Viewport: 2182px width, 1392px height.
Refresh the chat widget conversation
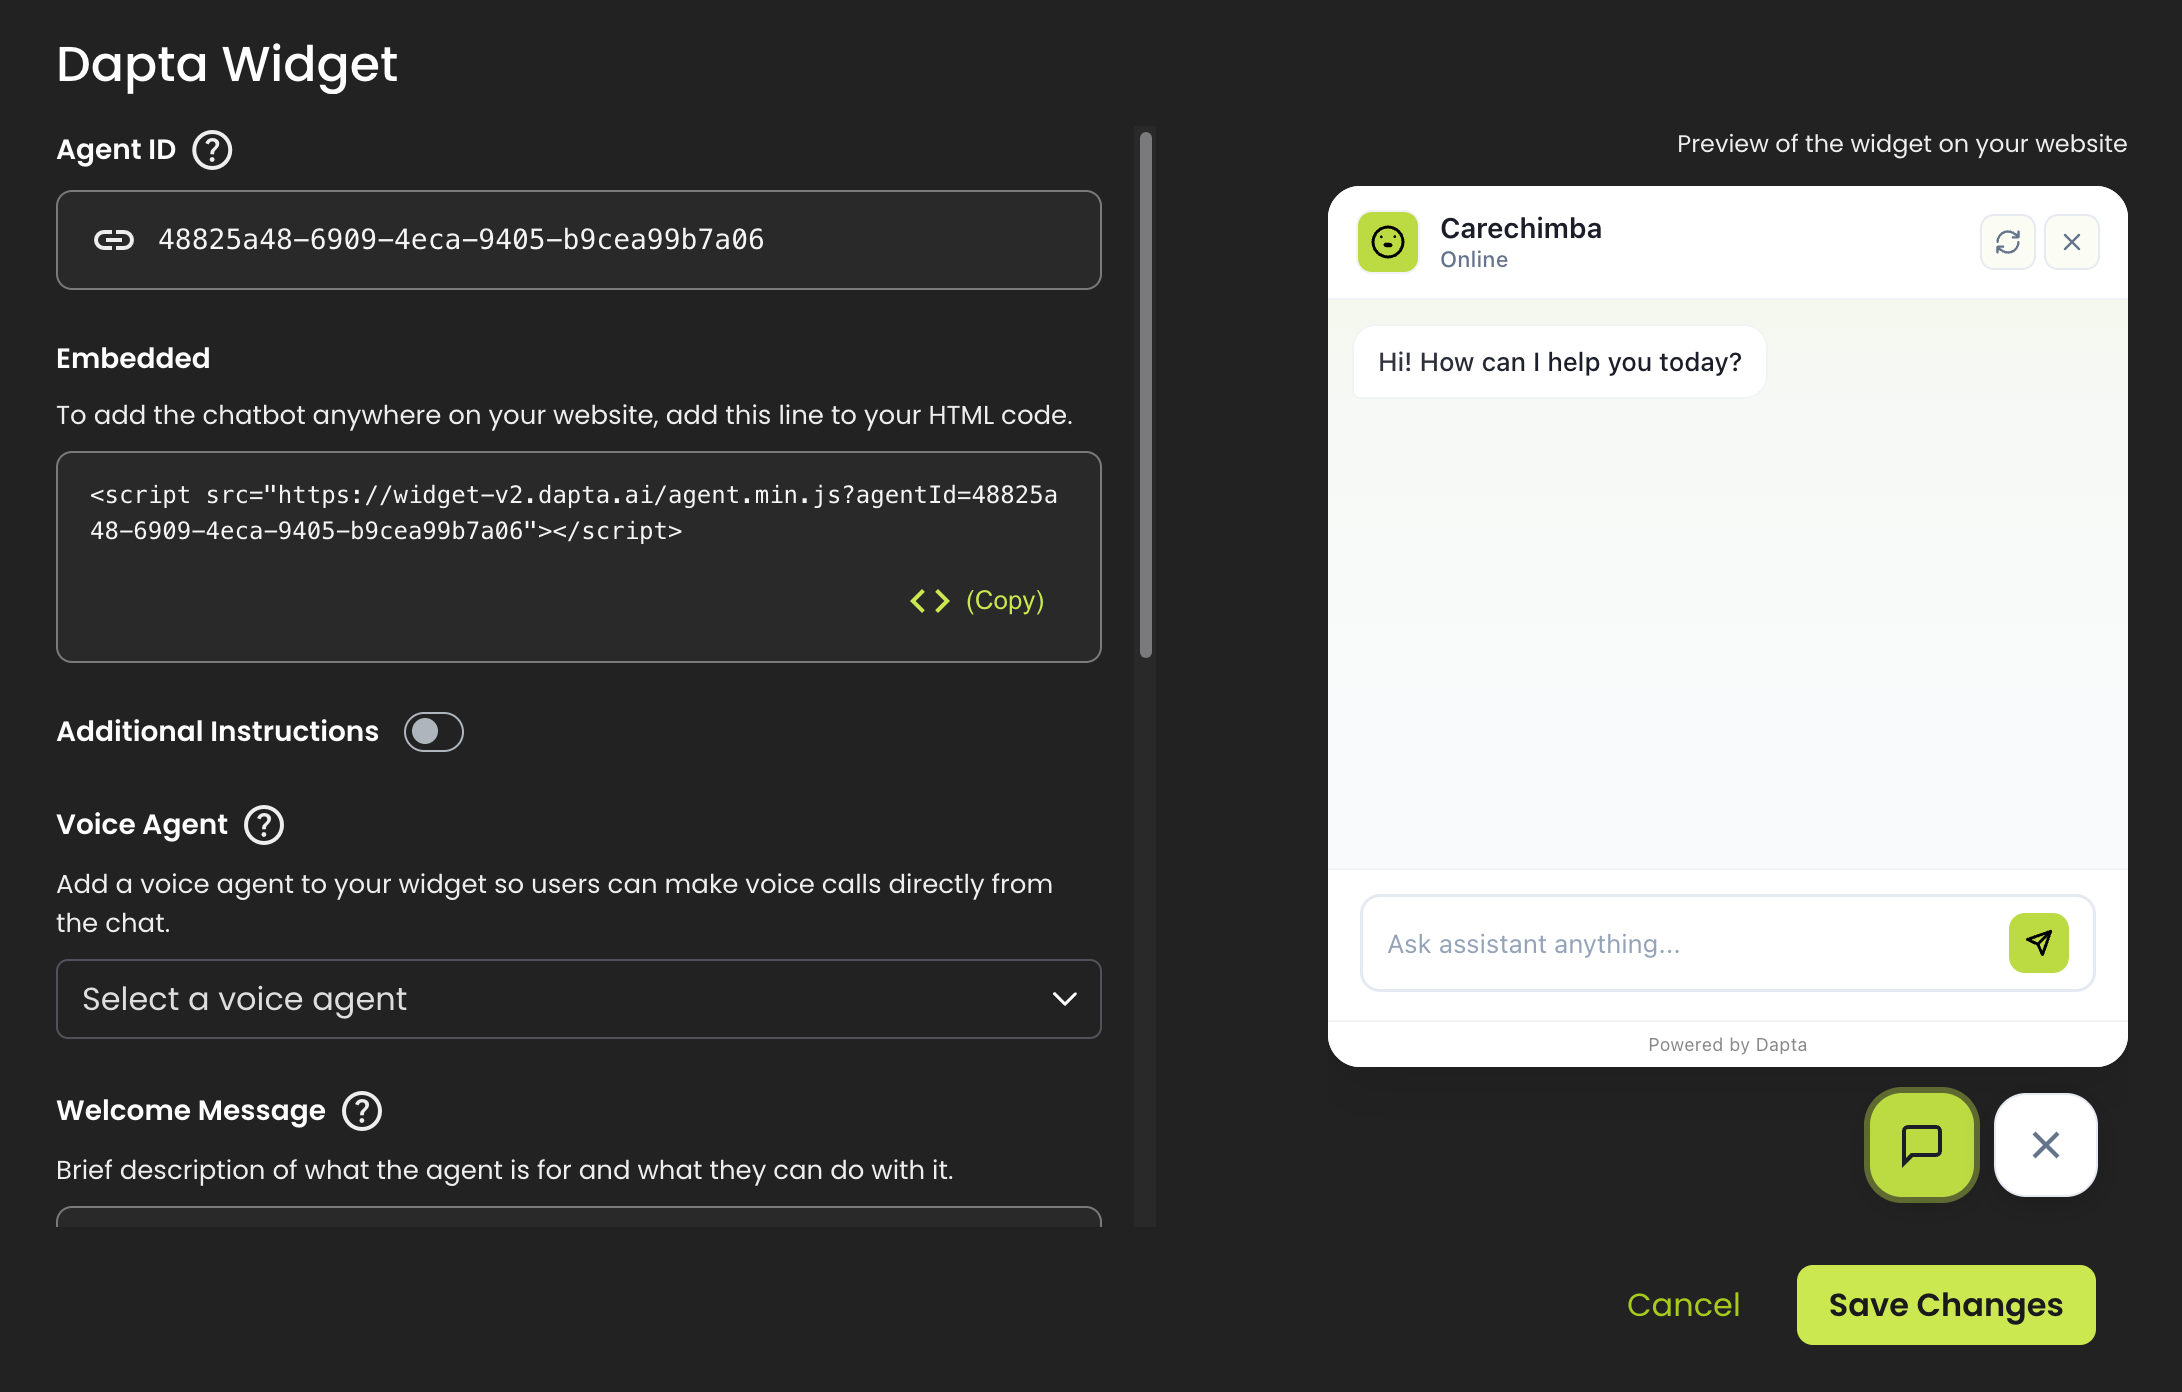[x=2008, y=242]
